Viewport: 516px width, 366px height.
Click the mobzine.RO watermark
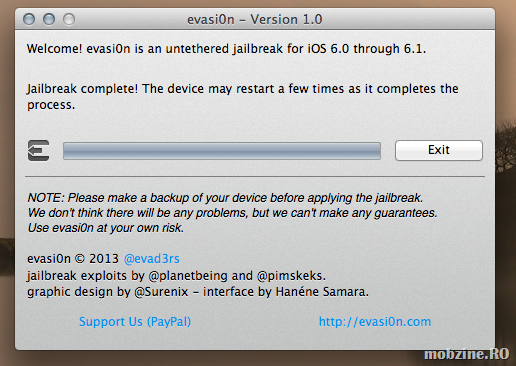click(x=467, y=354)
